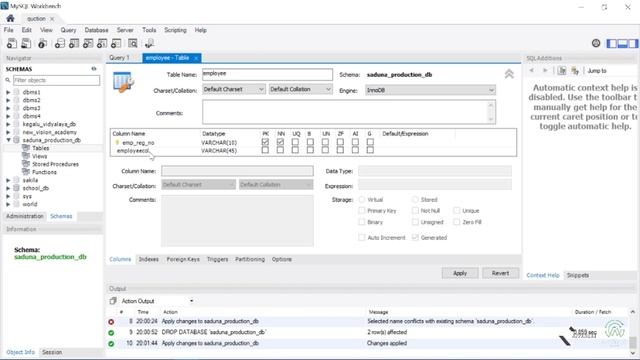Click the Table Name input field
This screenshot has height=360, width=640.
point(267,74)
